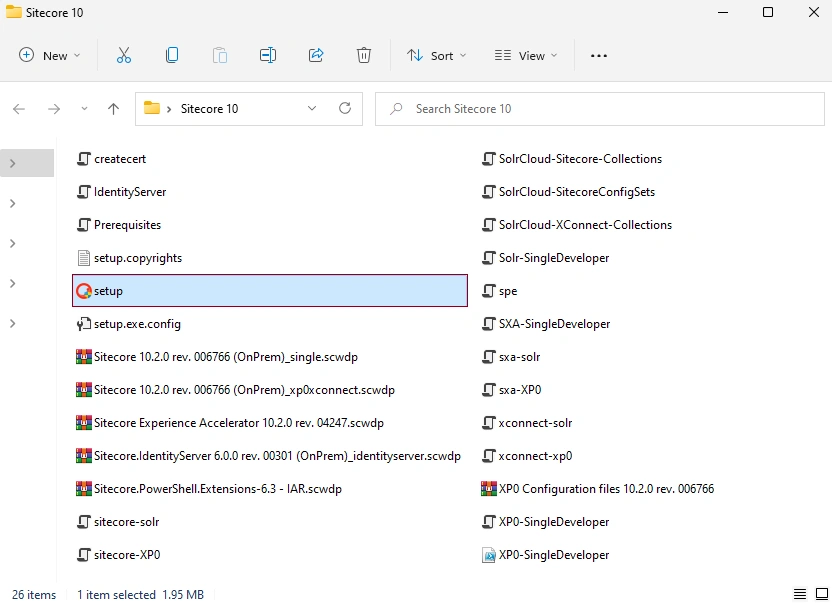Click the Rename icon in toolbar

pyautogui.click(x=268, y=55)
